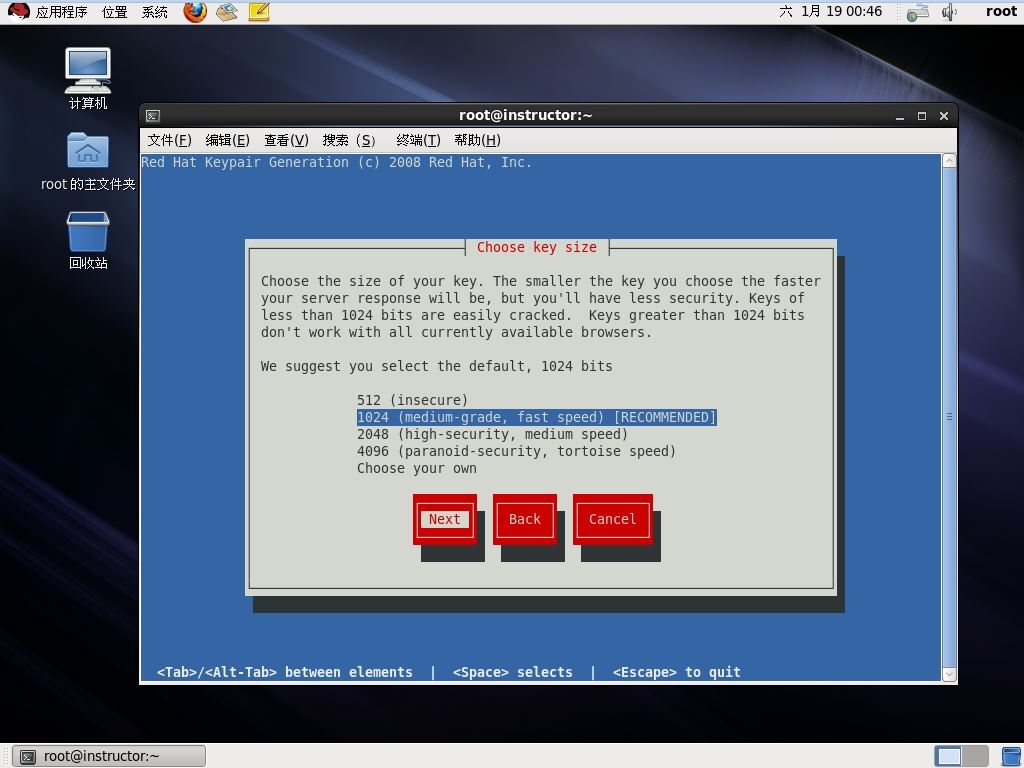Click the terminal scrollbar down arrow
The height and width of the screenshot is (768, 1024).
pyautogui.click(x=950, y=674)
